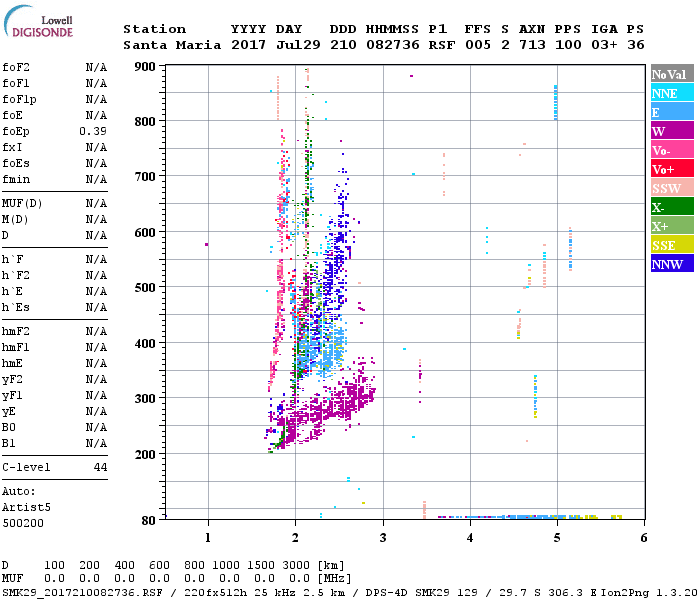Select the foF1p parameter label
The height and width of the screenshot is (600, 700).
pyautogui.click(x=19, y=100)
